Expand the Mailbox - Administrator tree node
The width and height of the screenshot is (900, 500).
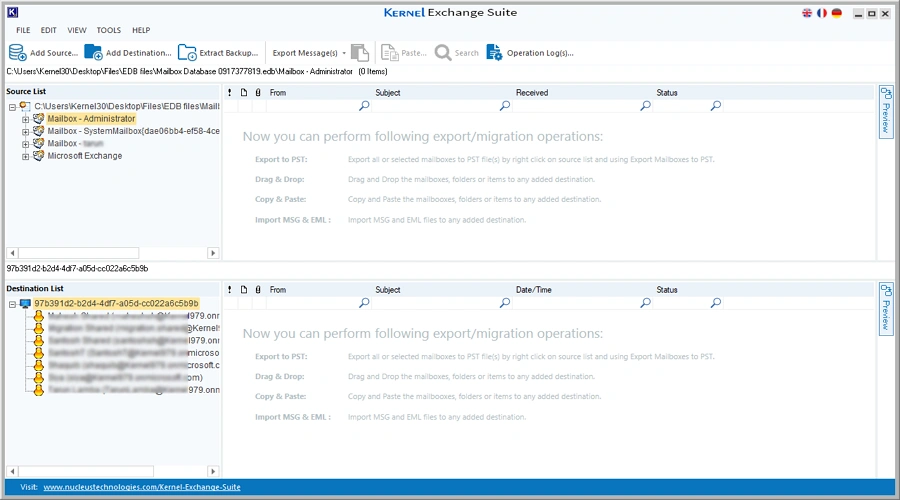(26, 119)
